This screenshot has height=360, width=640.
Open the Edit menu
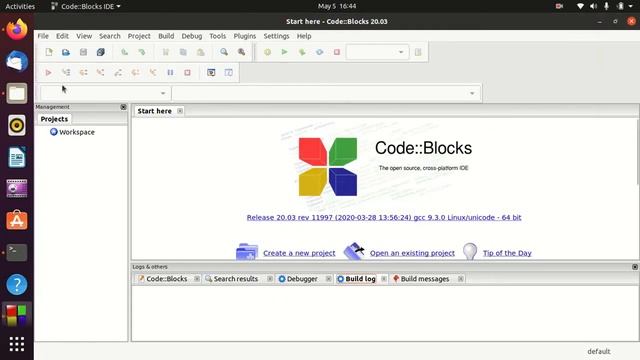click(x=62, y=36)
